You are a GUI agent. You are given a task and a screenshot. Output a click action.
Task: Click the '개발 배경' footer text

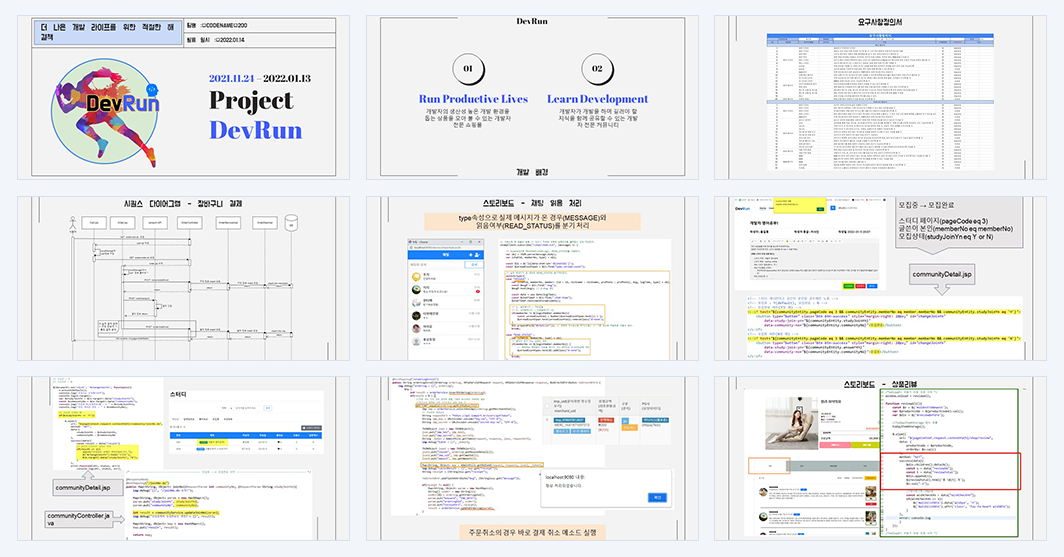pos(531,172)
